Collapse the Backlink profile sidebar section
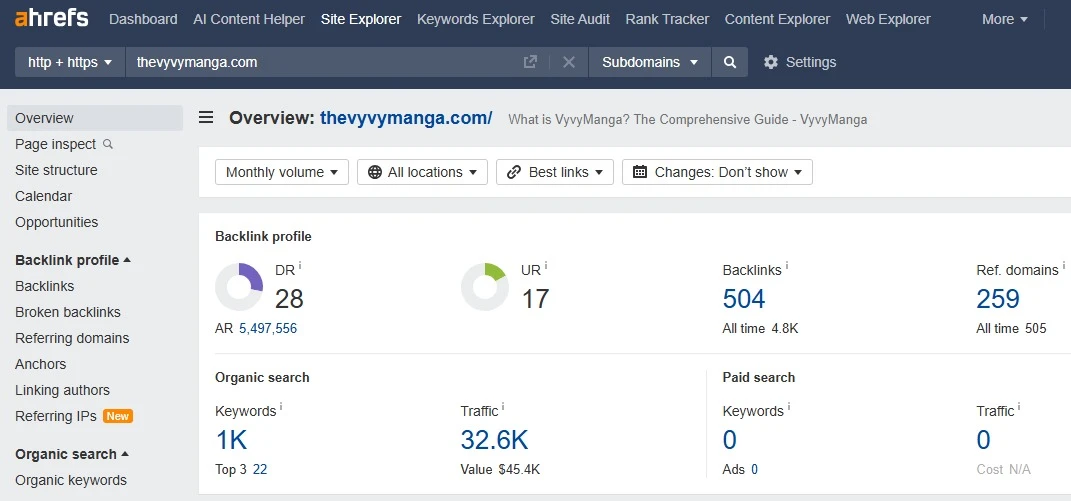Image resolution: width=1071 pixels, height=501 pixels. tap(73, 260)
